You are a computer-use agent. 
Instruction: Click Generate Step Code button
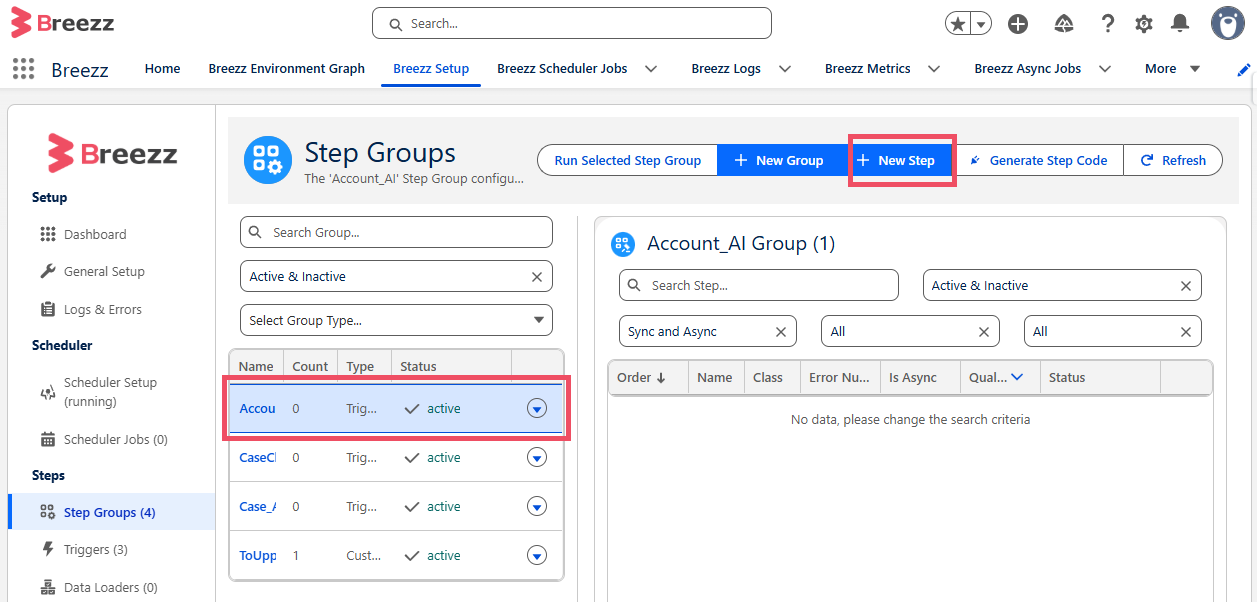[x=1038, y=160]
